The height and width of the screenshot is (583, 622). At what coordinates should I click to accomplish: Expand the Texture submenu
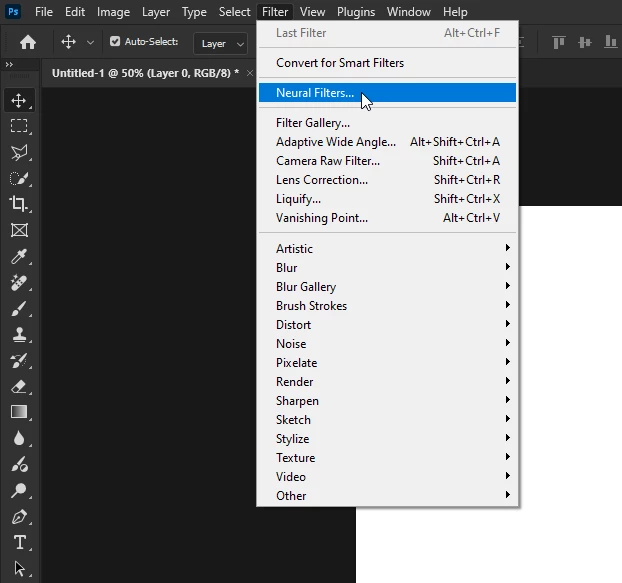click(387, 458)
